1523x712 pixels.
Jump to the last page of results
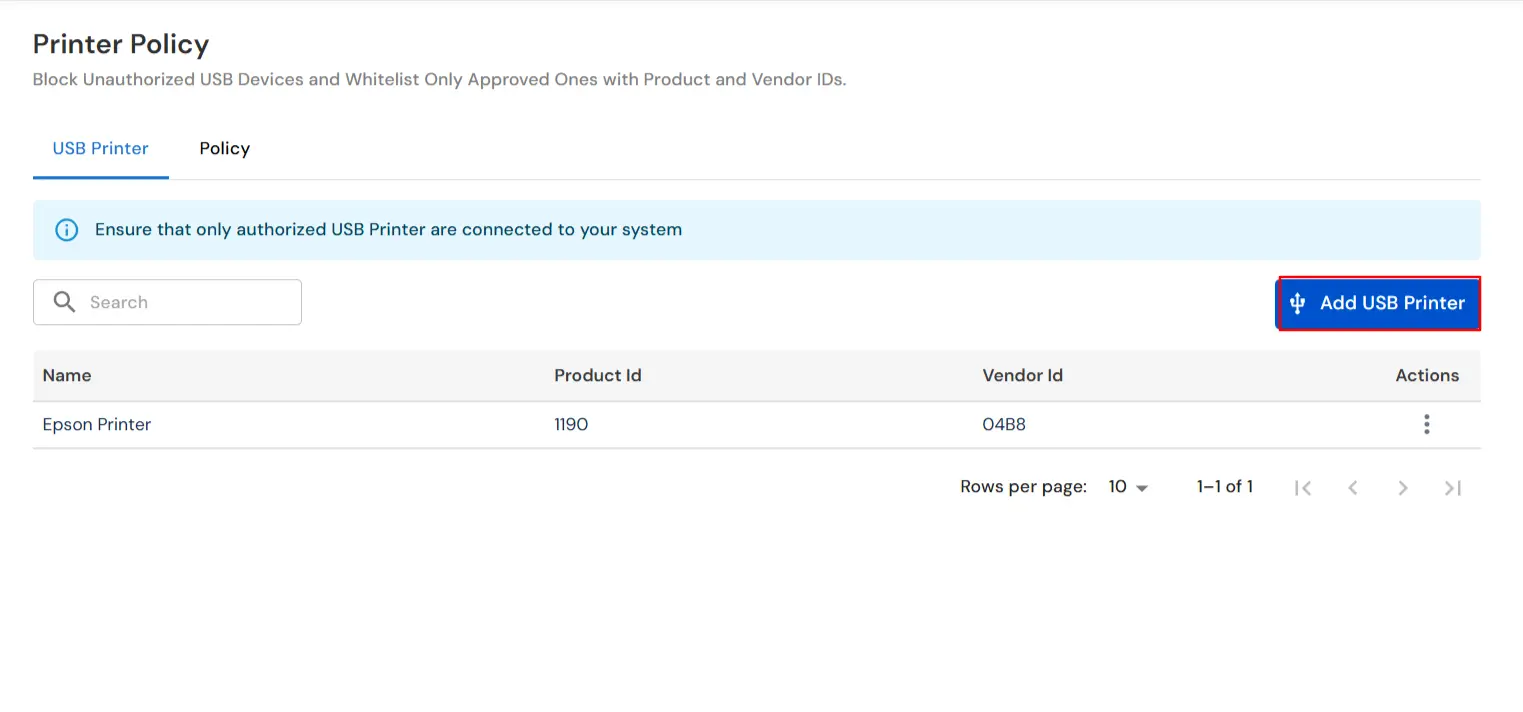(1452, 488)
